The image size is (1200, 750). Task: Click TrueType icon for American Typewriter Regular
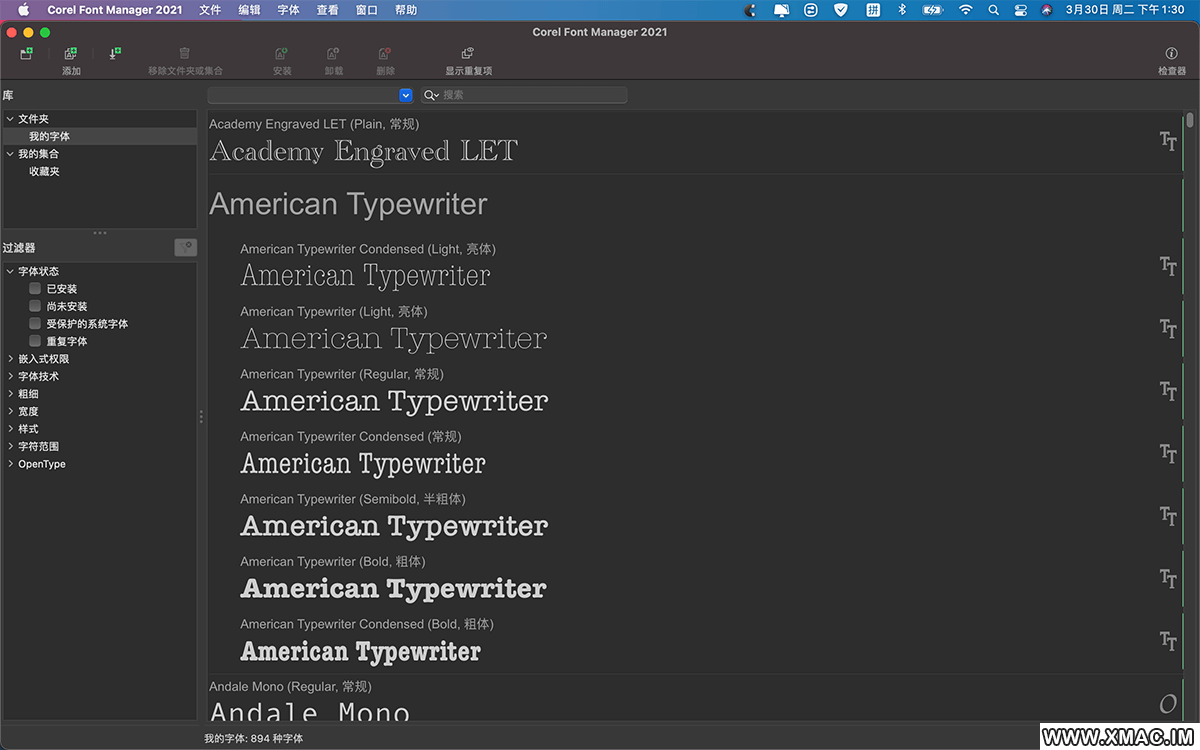pyautogui.click(x=1167, y=391)
